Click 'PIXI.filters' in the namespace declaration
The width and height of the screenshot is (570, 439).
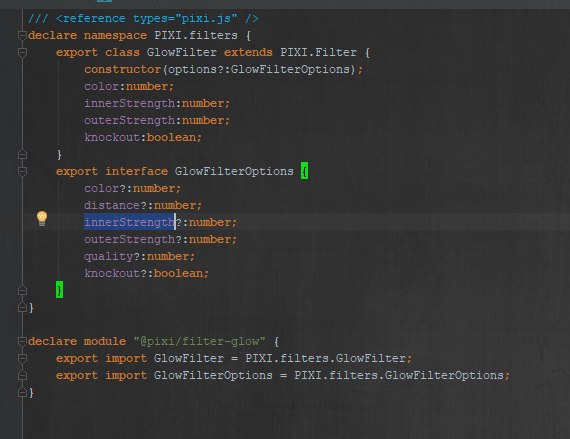click(x=196, y=35)
